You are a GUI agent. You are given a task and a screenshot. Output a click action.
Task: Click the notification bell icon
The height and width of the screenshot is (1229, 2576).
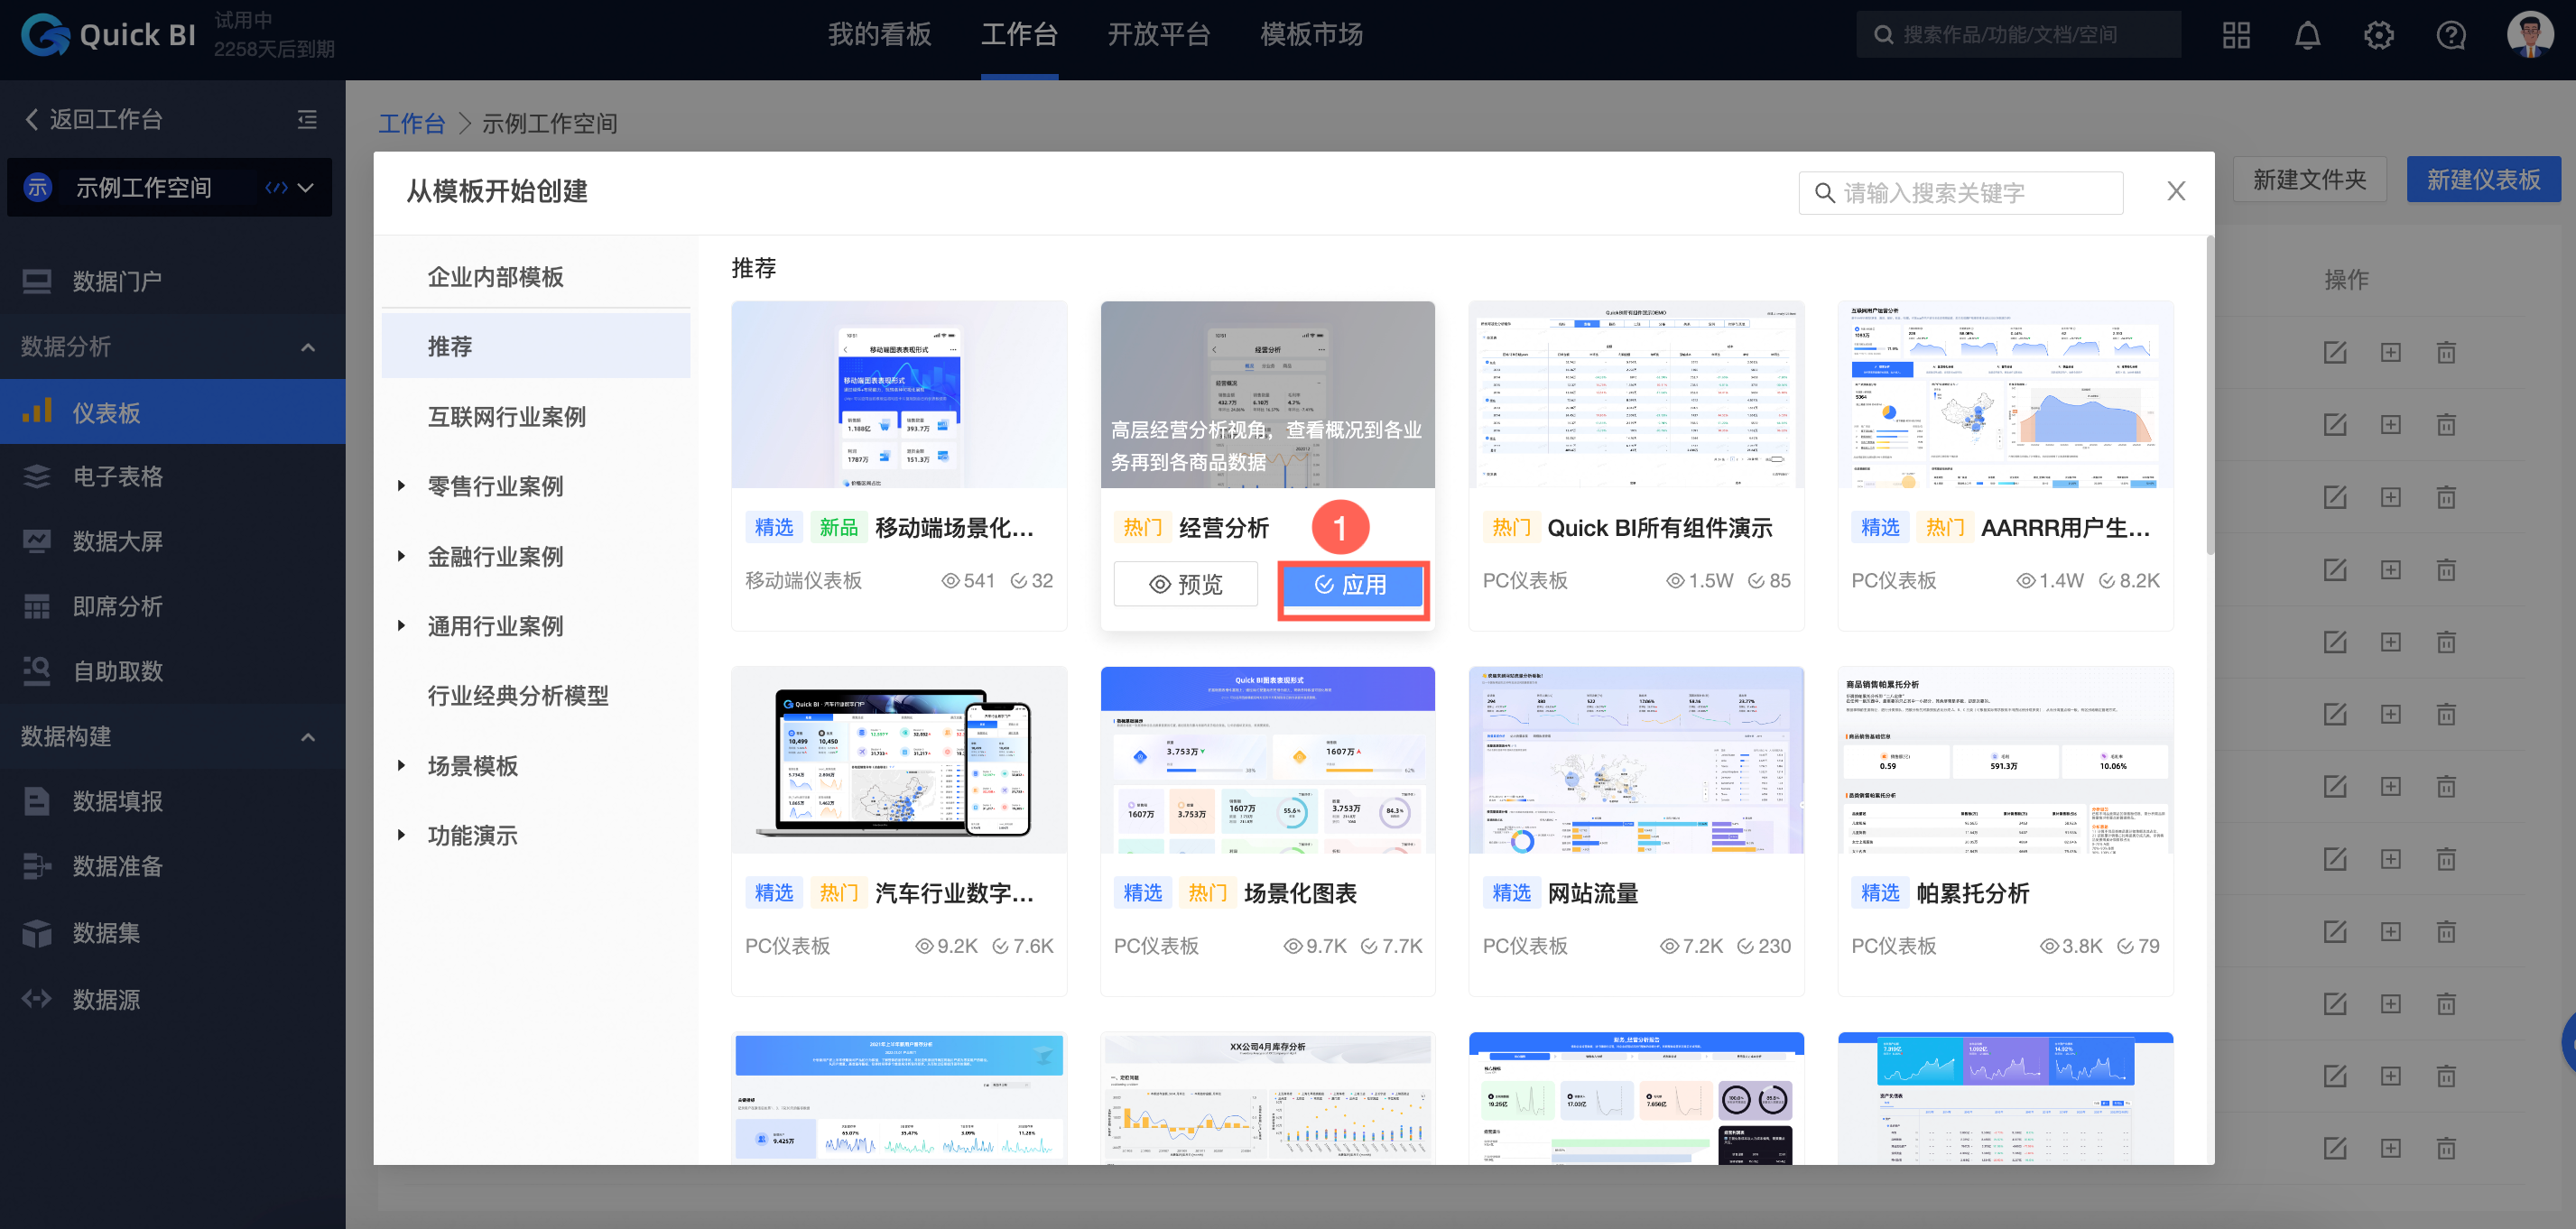pos(2307,34)
